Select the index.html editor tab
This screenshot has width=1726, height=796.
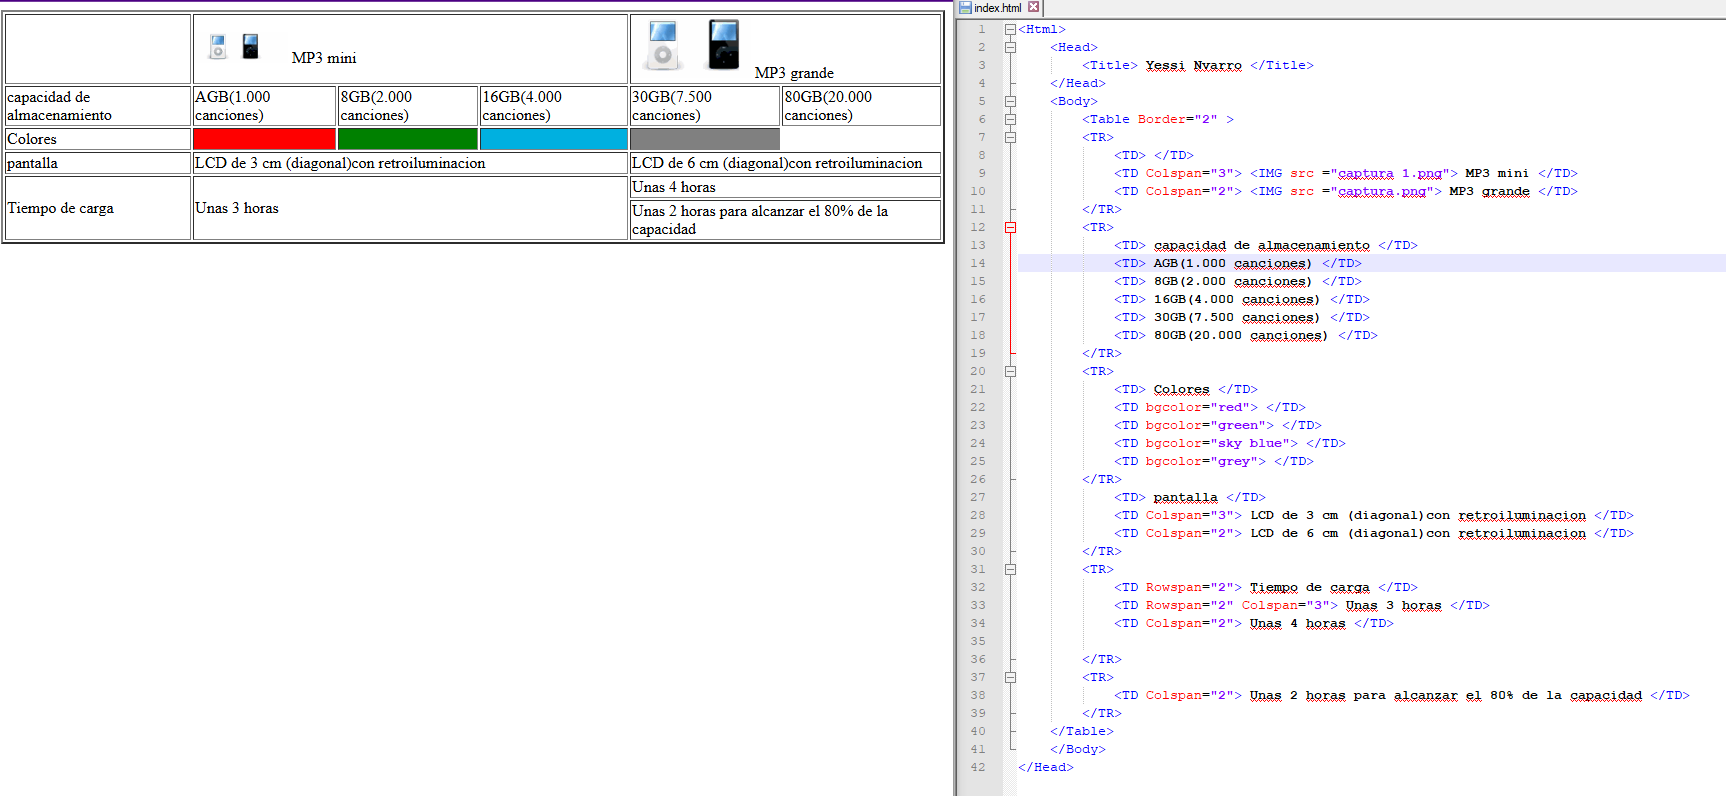point(997,8)
